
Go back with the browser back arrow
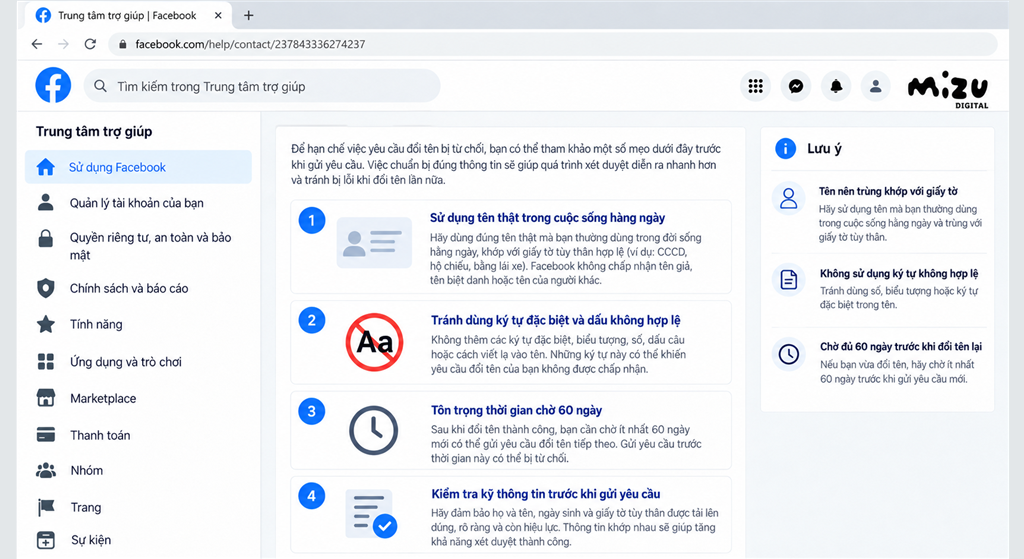click(x=37, y=44)
